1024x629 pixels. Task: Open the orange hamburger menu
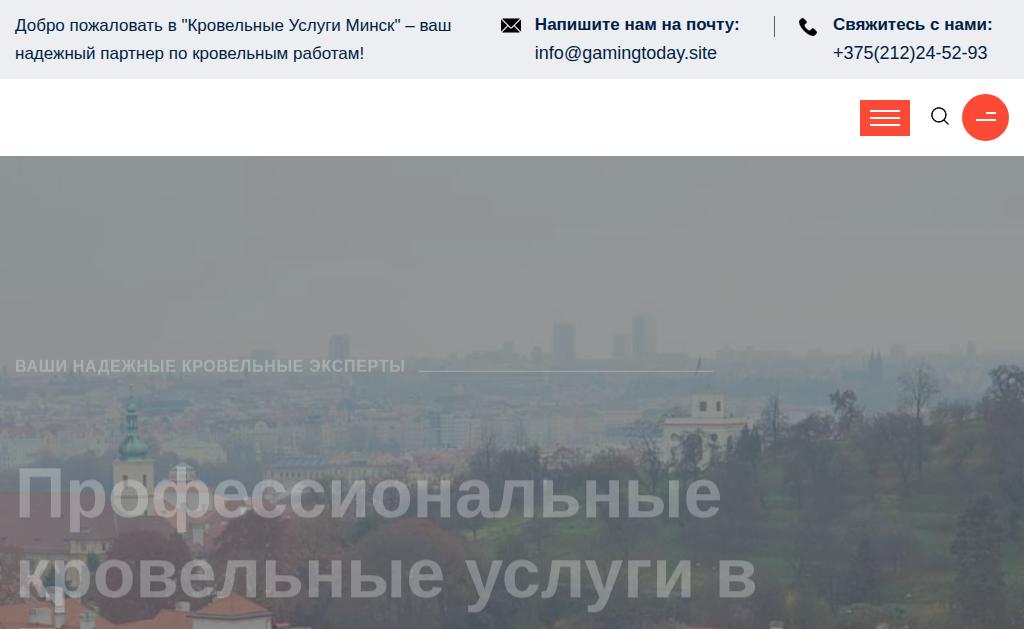884,118
